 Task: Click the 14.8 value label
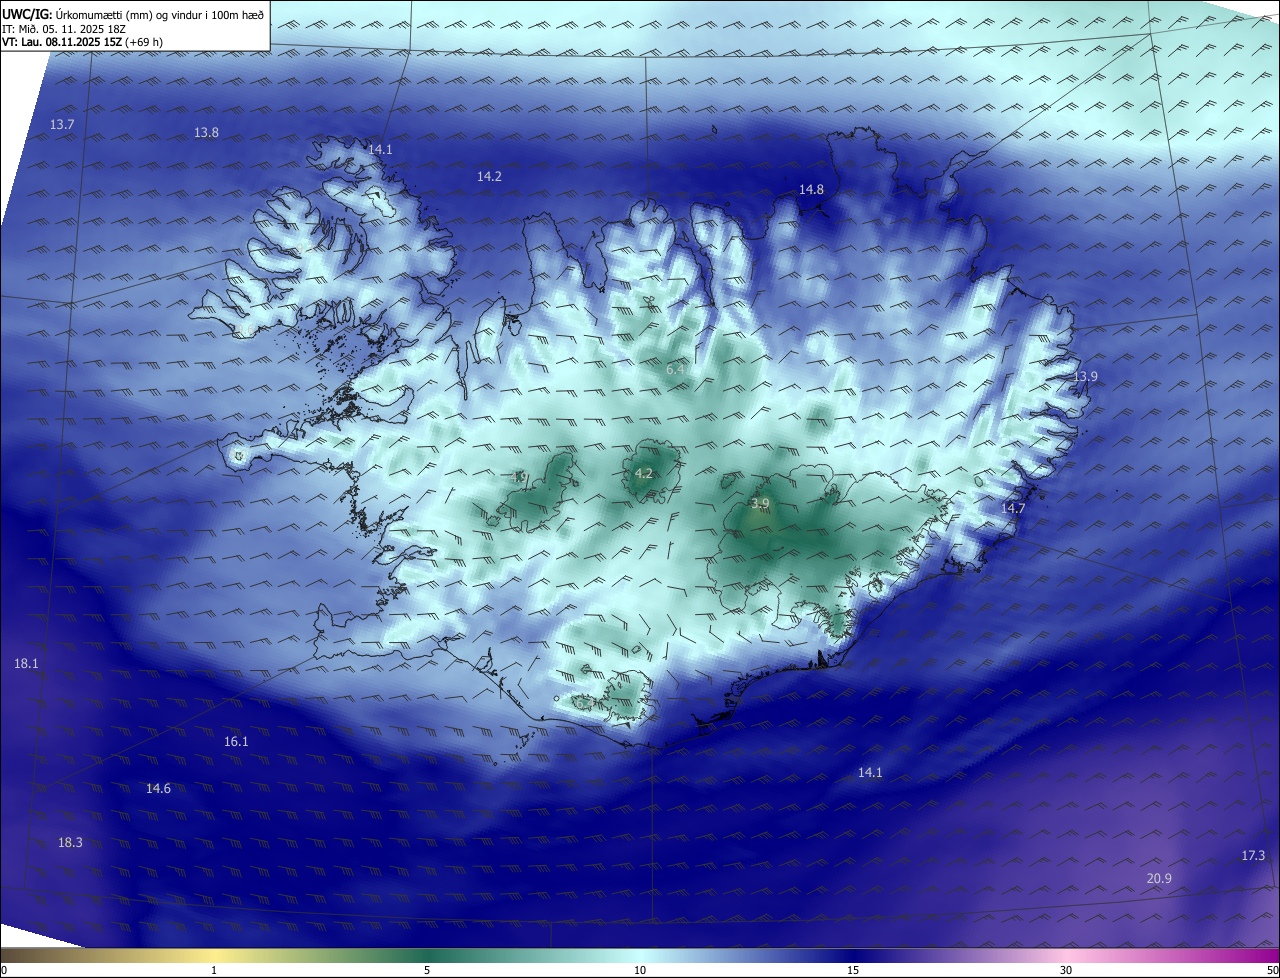pos(811,189)
